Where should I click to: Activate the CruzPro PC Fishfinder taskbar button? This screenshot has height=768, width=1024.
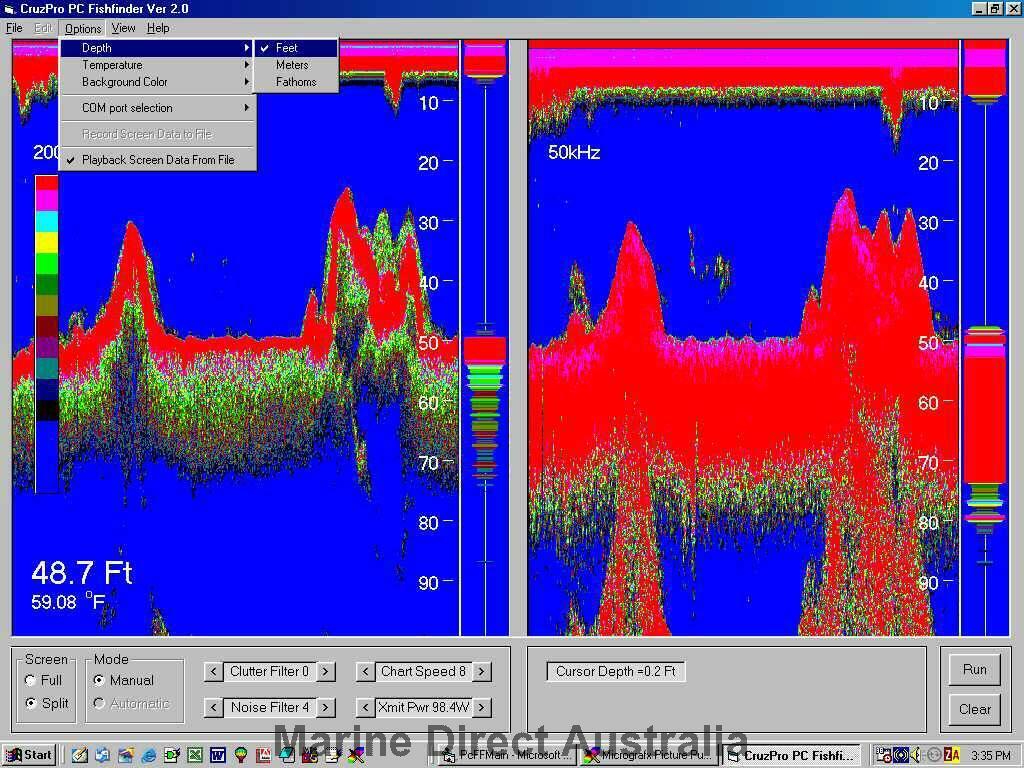pos(792,755)
